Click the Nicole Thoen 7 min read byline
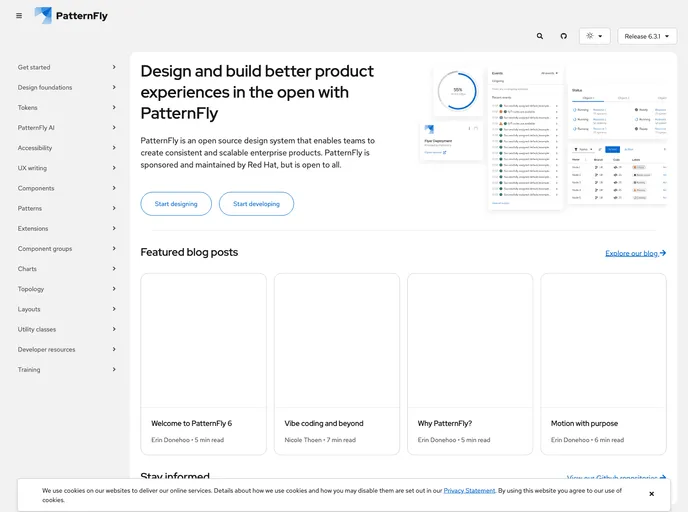The image size is (688, 512). [320, 440]
